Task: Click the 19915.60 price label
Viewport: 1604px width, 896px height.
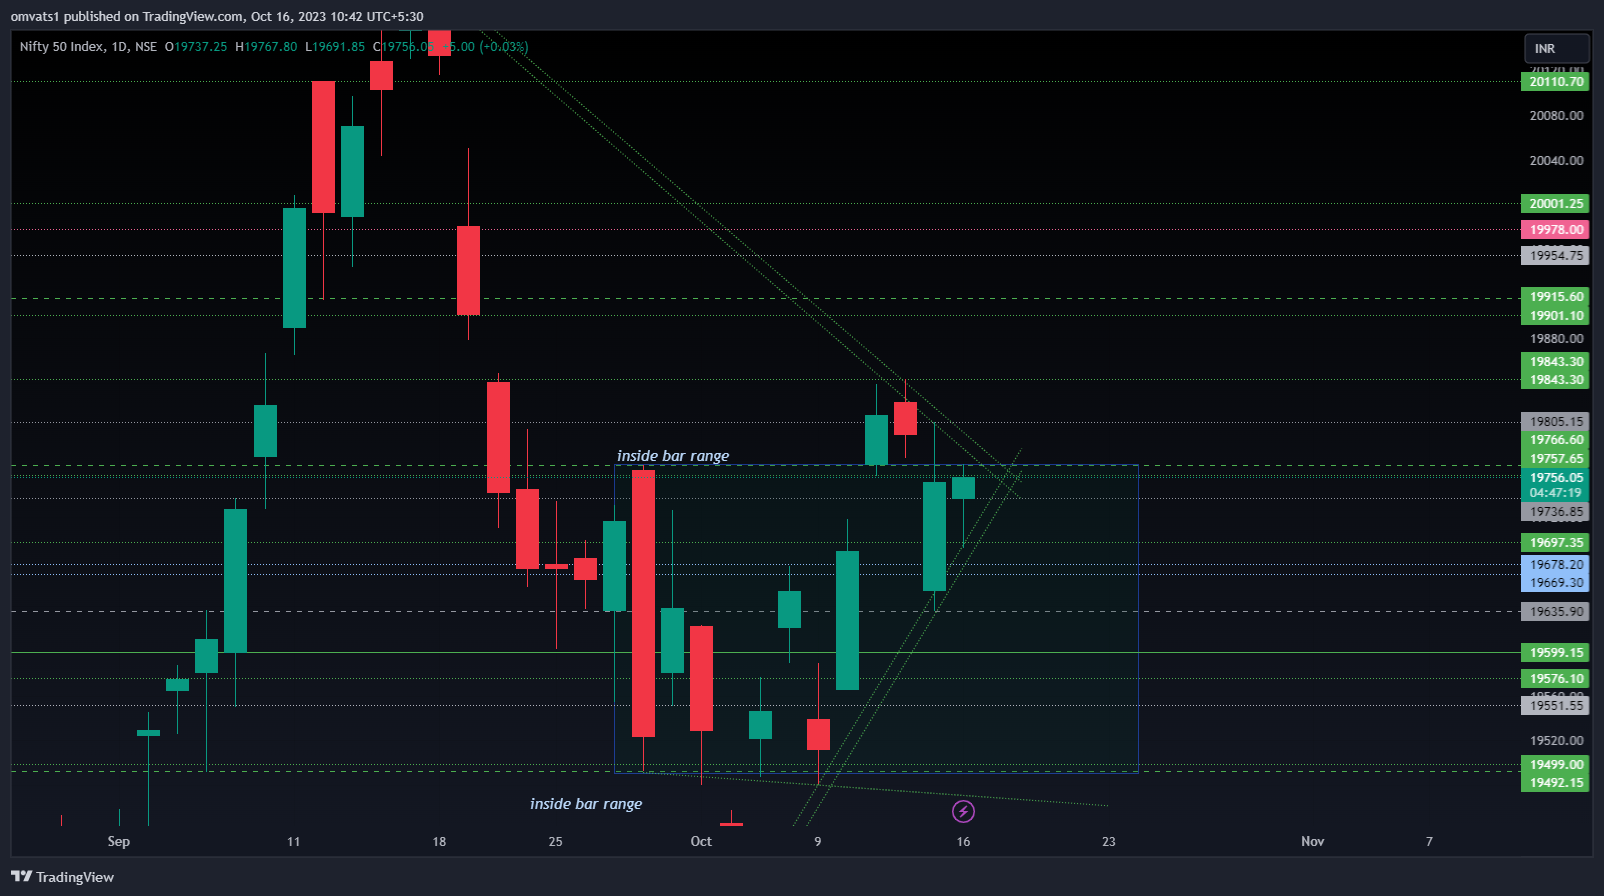Action: coord(1555,297)
